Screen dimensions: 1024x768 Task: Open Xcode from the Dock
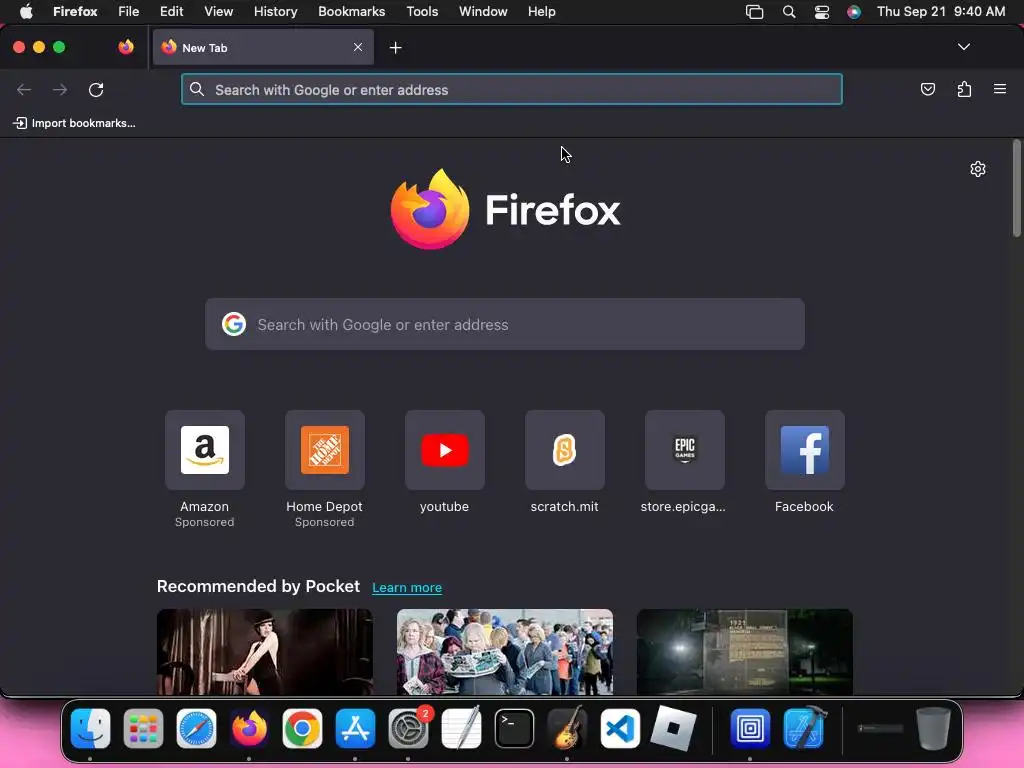(x=804, y=728)
